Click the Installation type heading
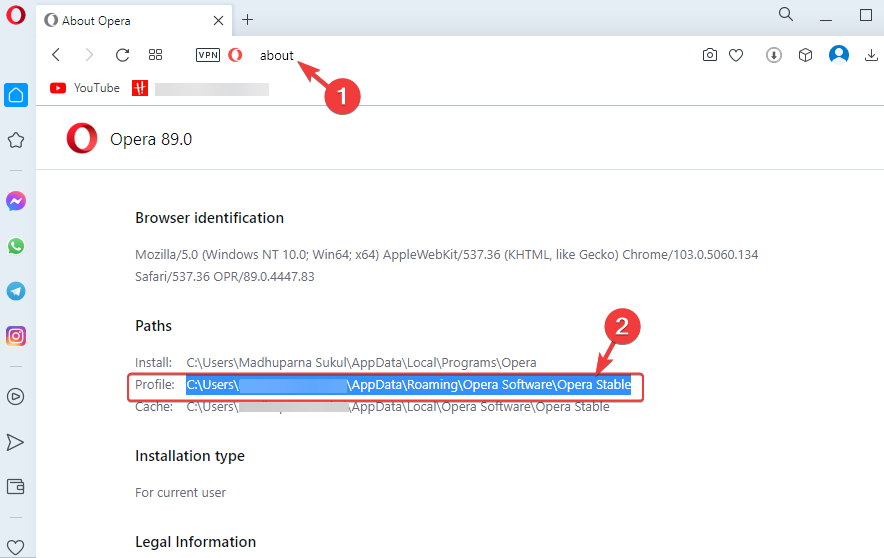 190,456
